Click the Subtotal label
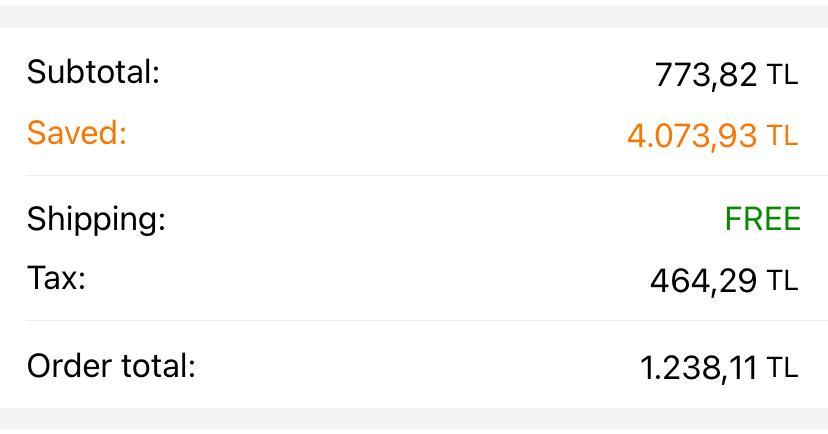 (93, 72)
